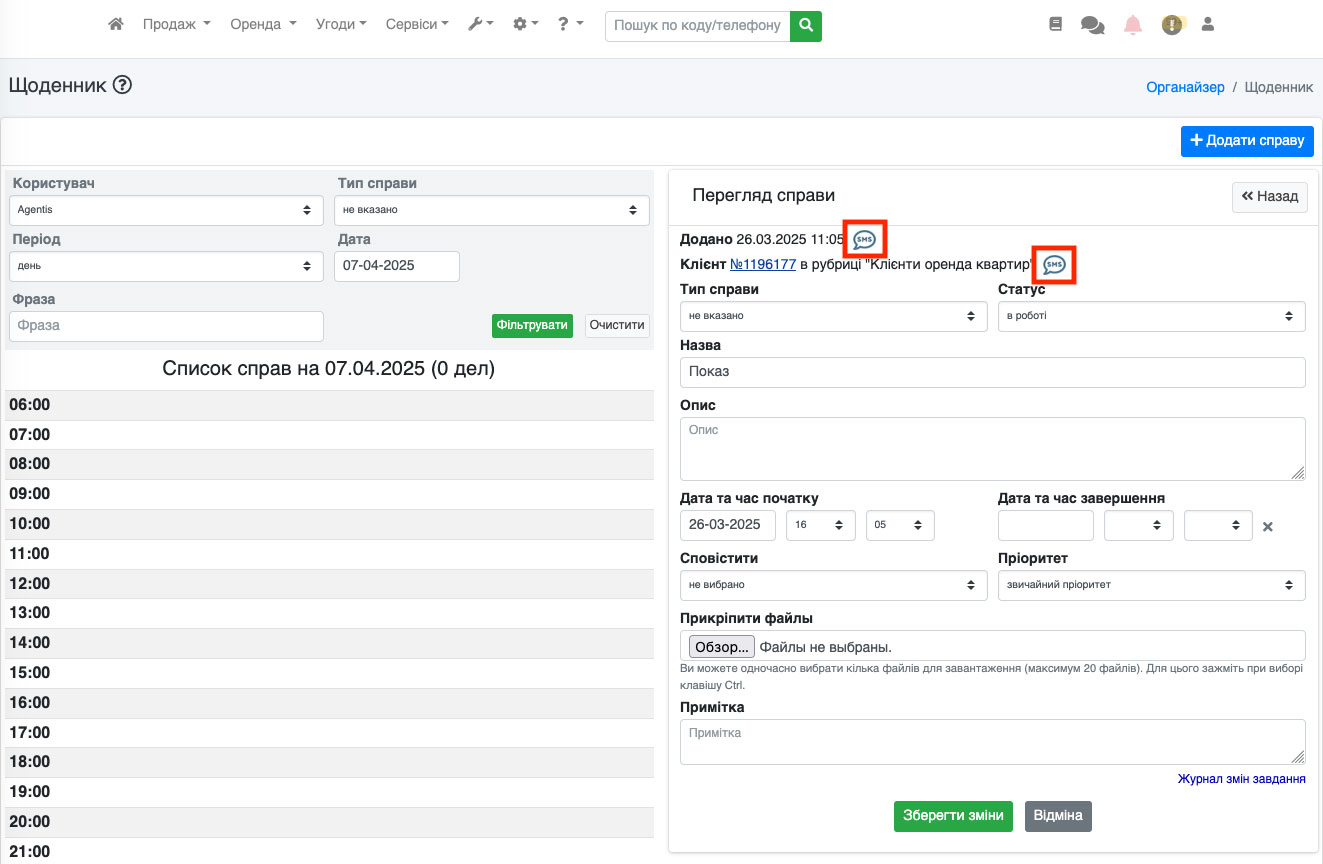1323x864 pixels.
Task: Expand the Пріоритет dropdown
Action: [x=1151, y=585]
